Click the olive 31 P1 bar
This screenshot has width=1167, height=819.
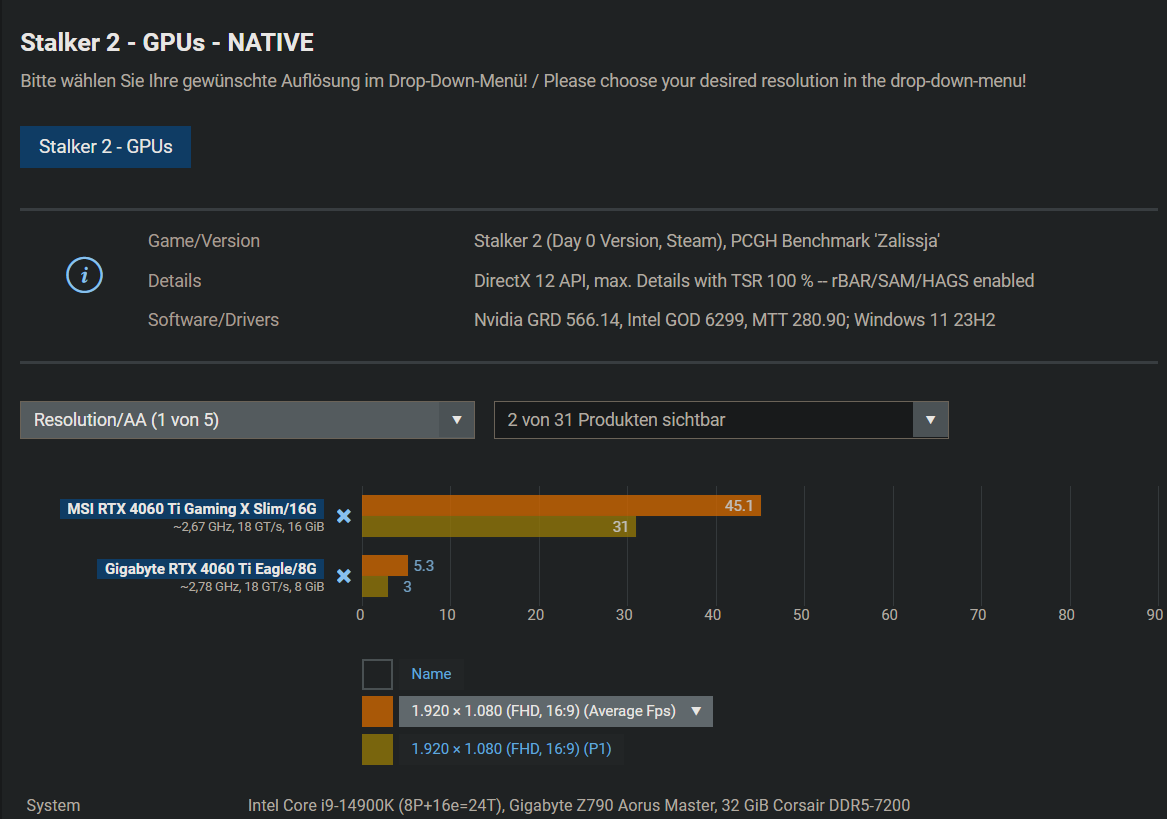pyautogui.click(x=498, y=527)
